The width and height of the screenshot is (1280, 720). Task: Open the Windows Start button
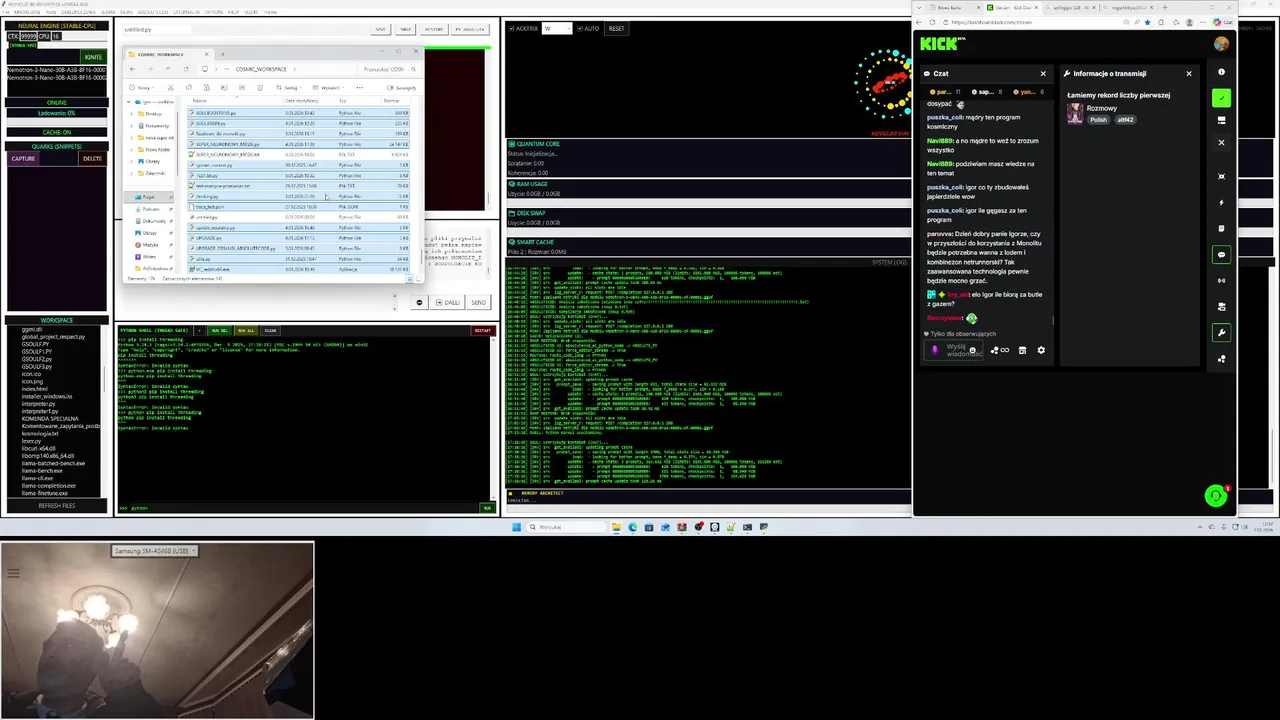coord(517,527)
